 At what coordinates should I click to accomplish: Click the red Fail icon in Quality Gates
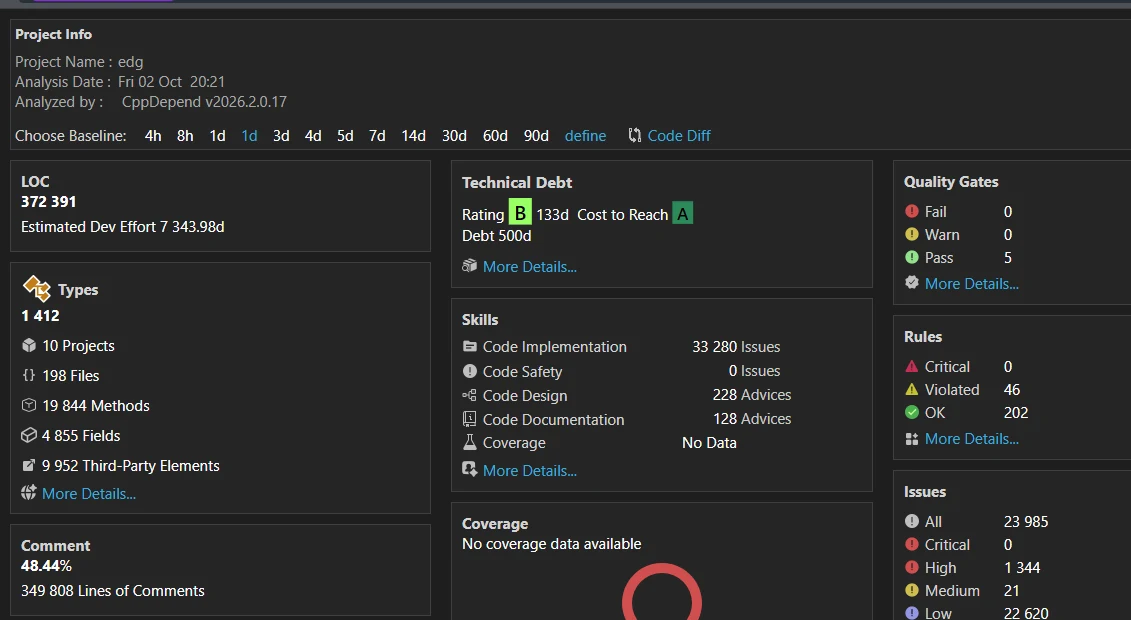click(x=912, y=211)
